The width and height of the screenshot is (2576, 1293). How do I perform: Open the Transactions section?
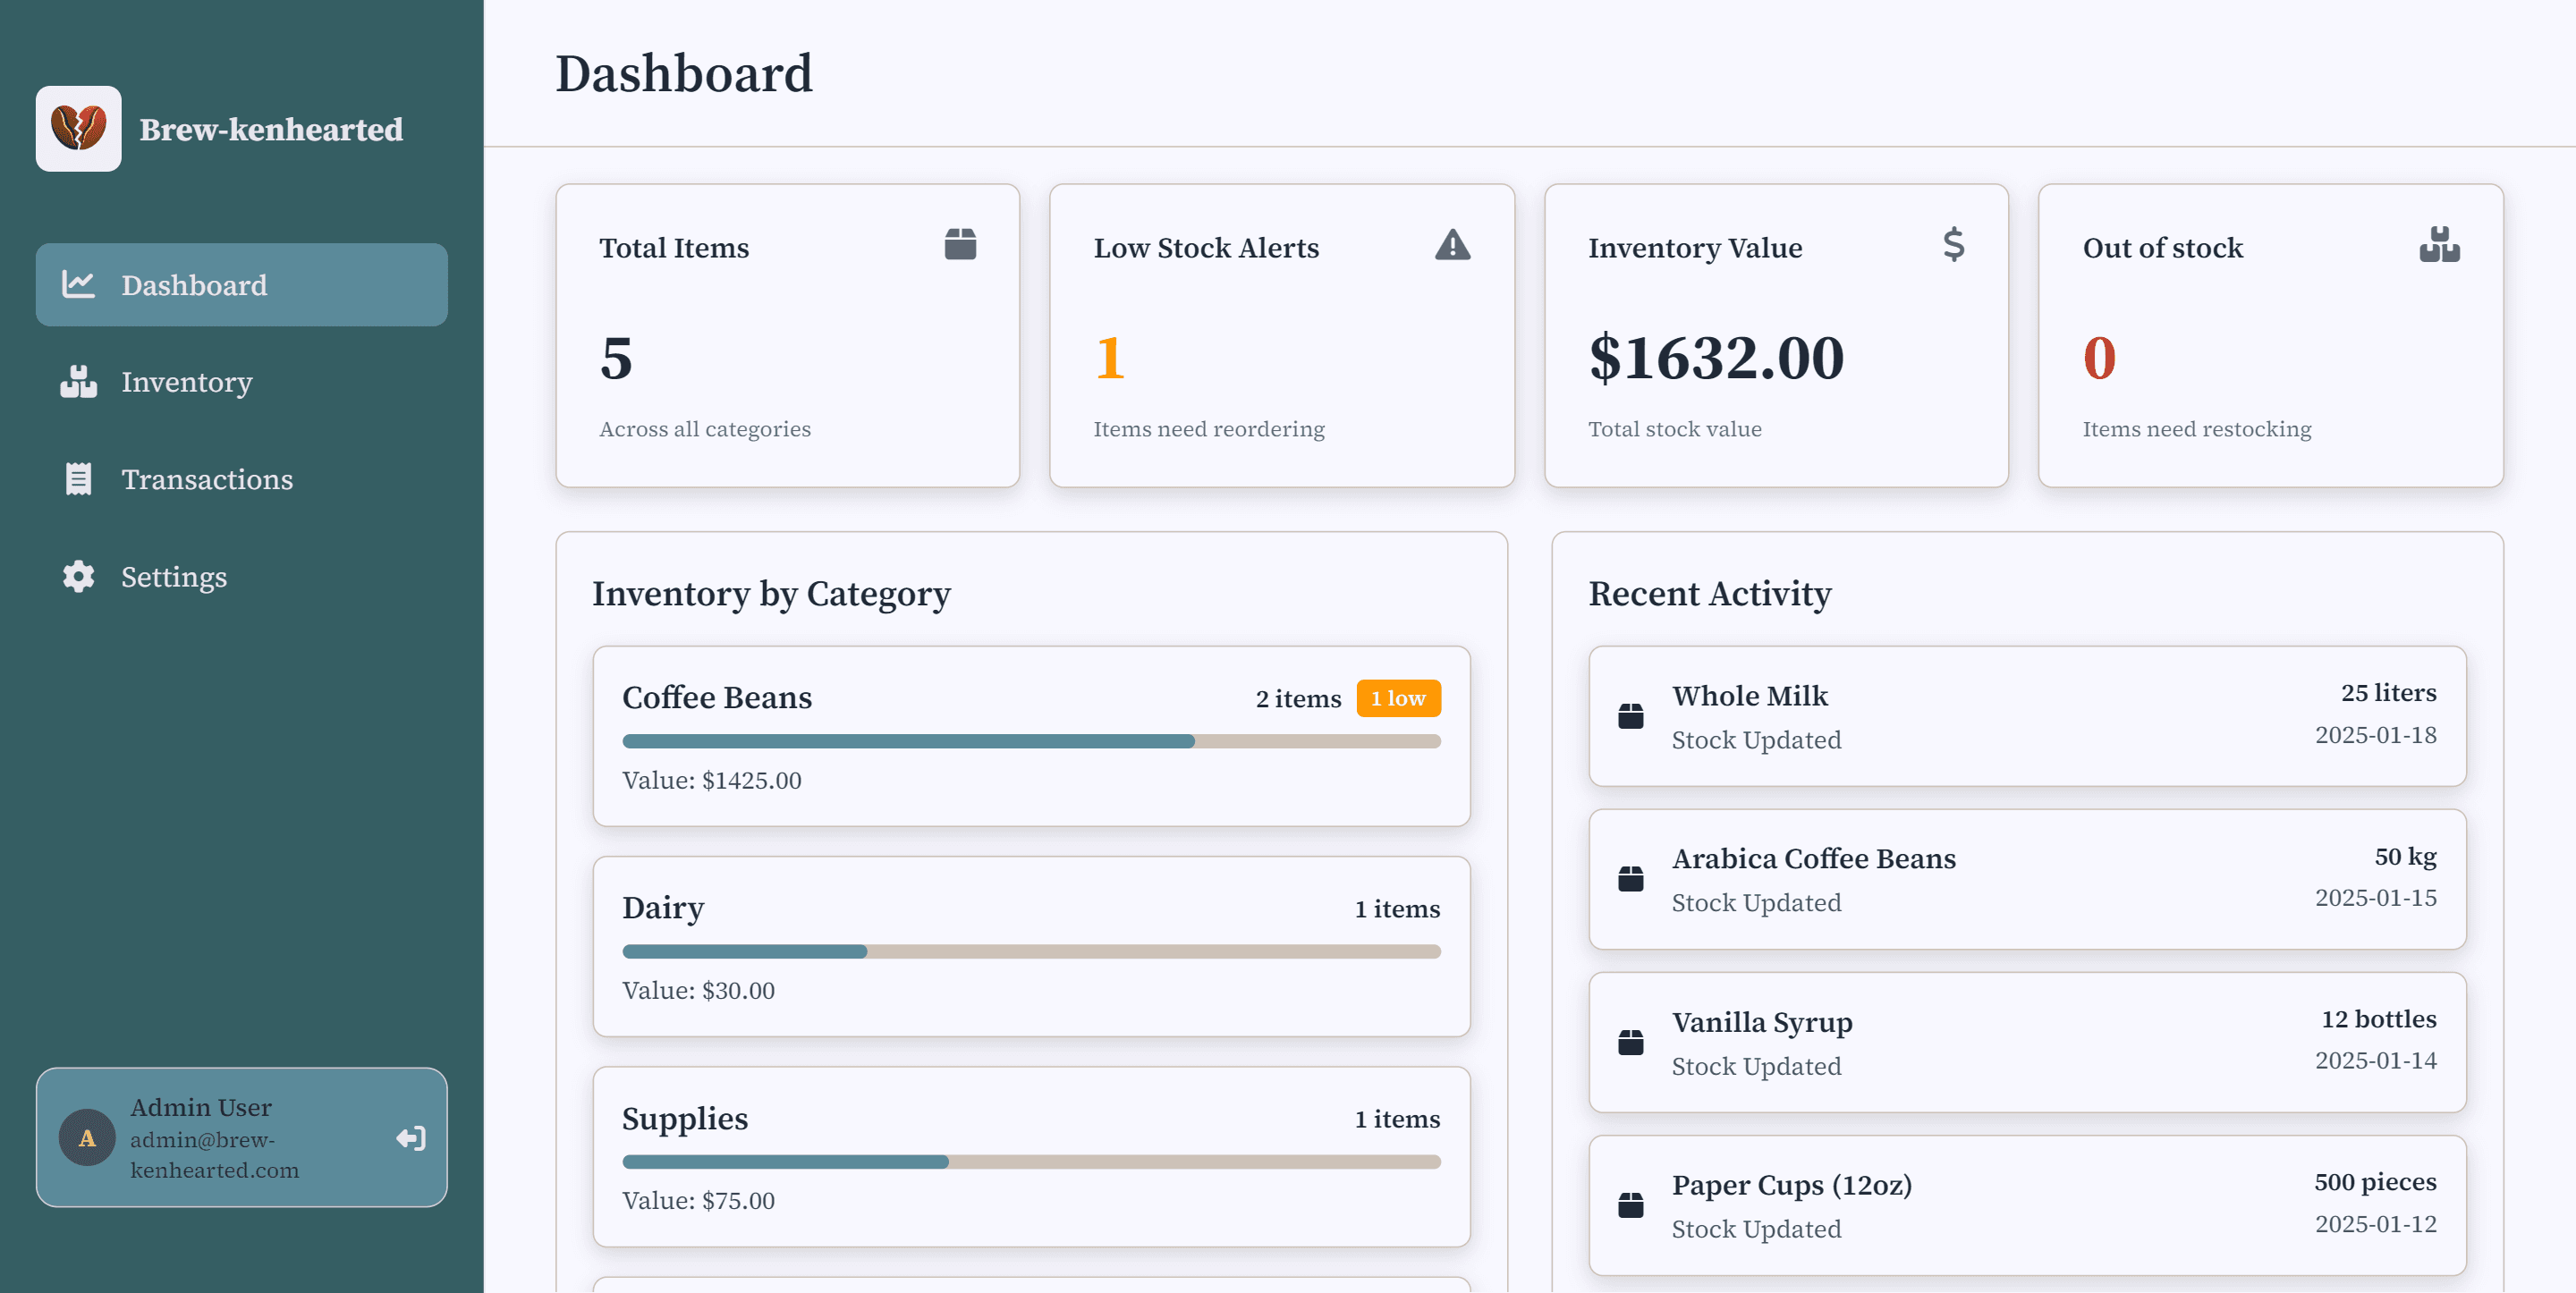pos(241,479)
